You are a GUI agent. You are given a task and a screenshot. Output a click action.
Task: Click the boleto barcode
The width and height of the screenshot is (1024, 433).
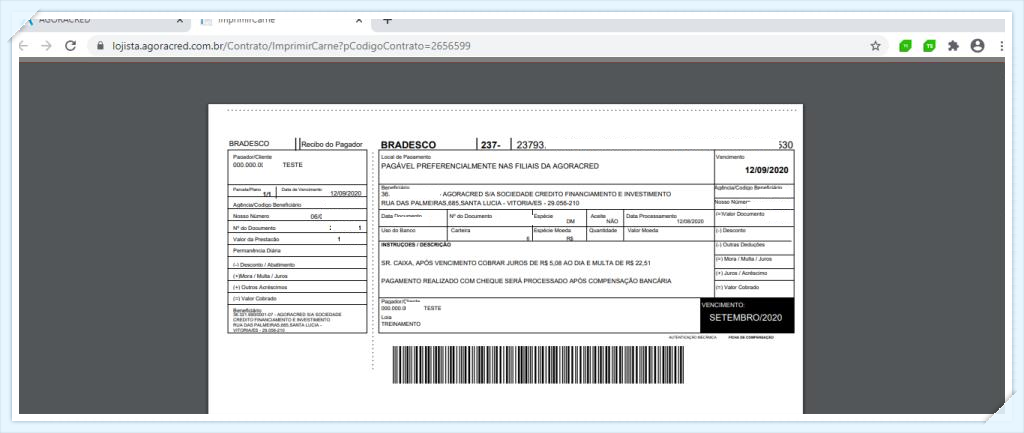point(538,364)
